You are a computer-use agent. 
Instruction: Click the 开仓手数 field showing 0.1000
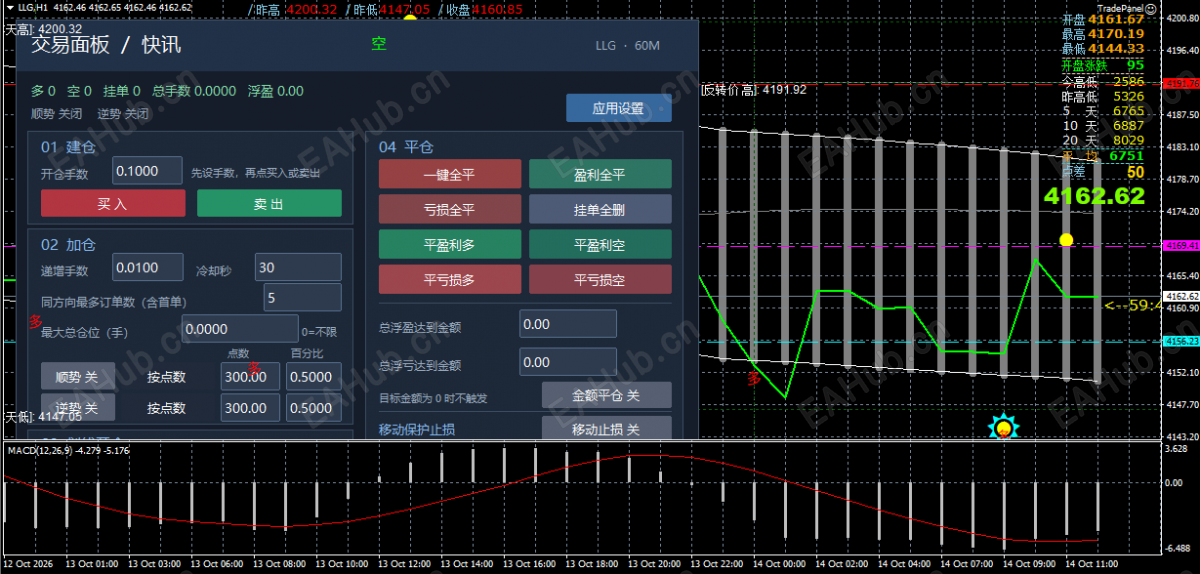click(x=147, y=171)
